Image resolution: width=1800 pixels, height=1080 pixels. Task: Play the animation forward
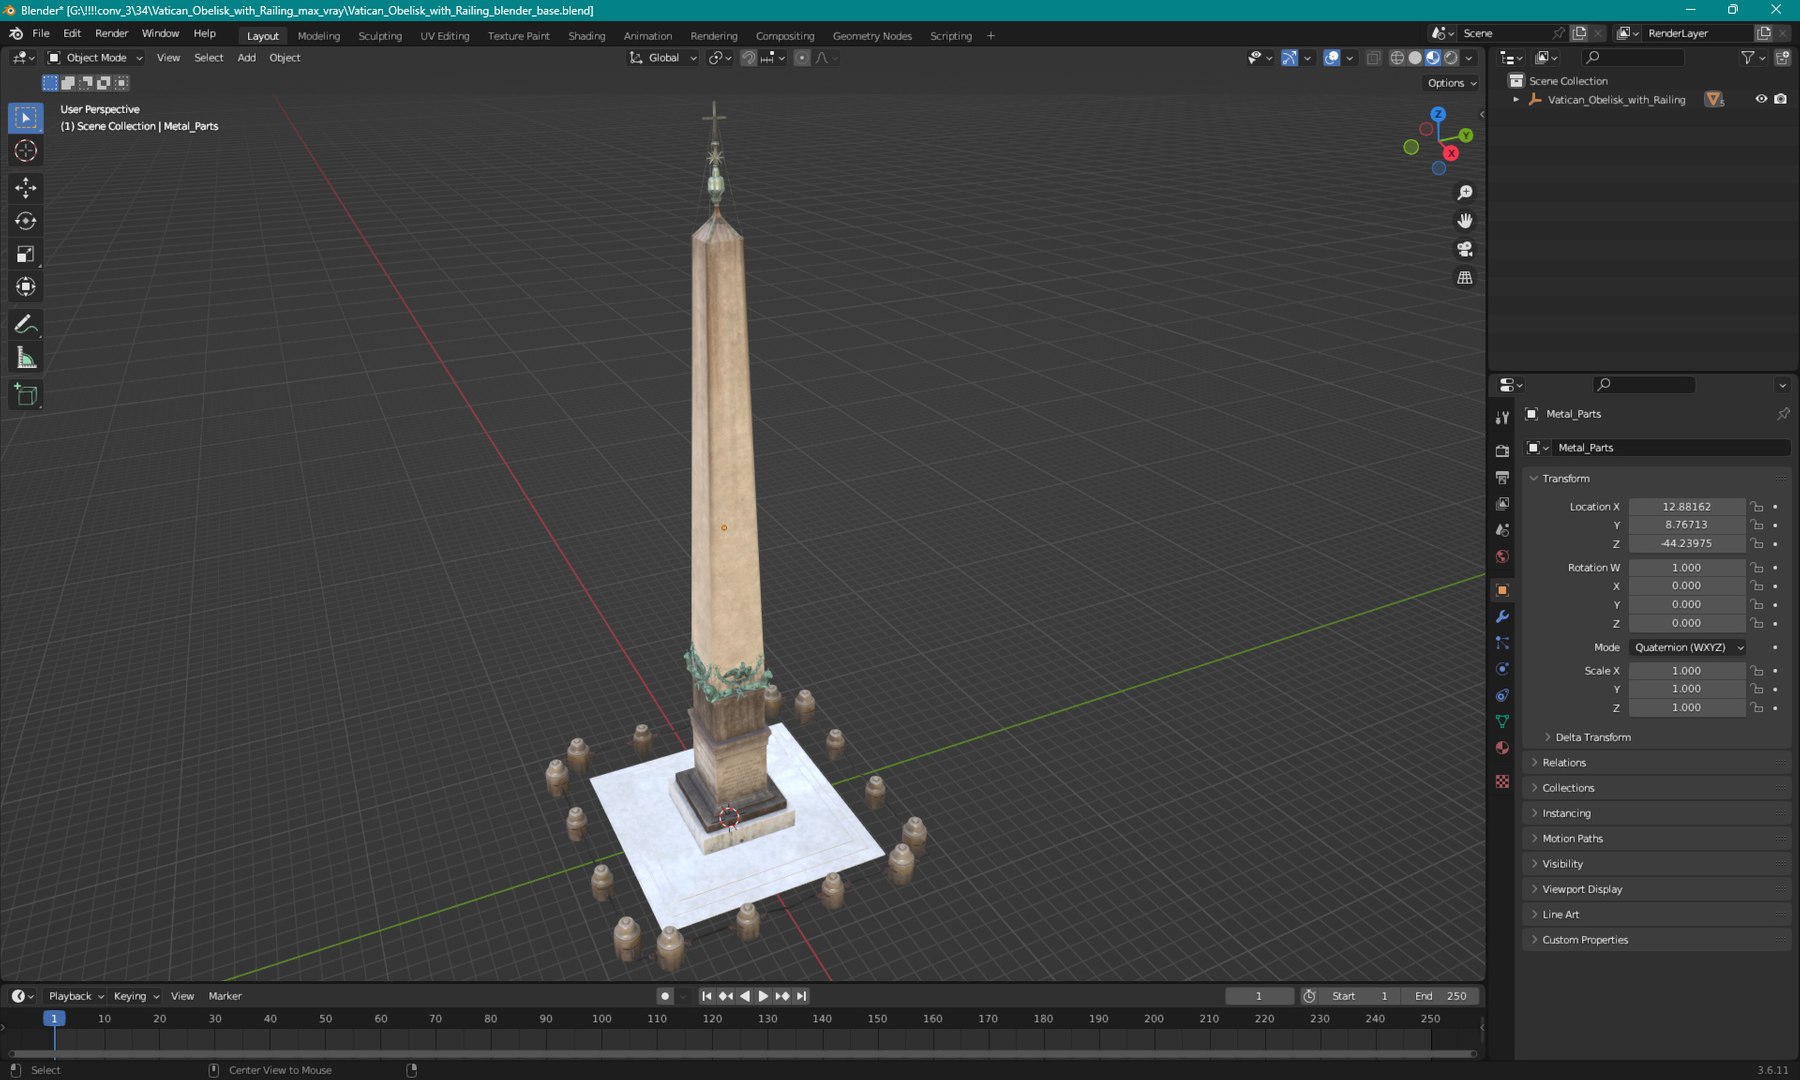coord(763,996)
